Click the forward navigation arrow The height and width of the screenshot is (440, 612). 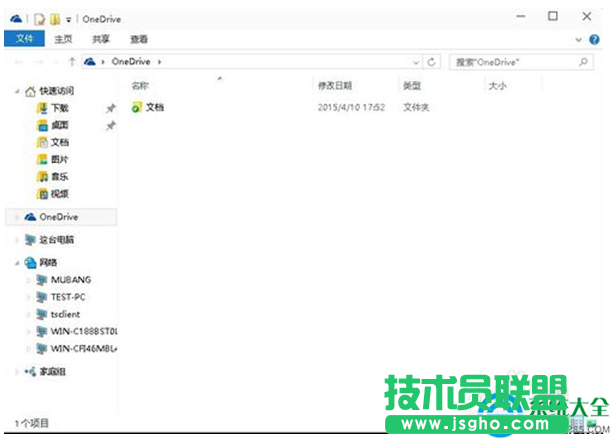[x=39, y=62]
